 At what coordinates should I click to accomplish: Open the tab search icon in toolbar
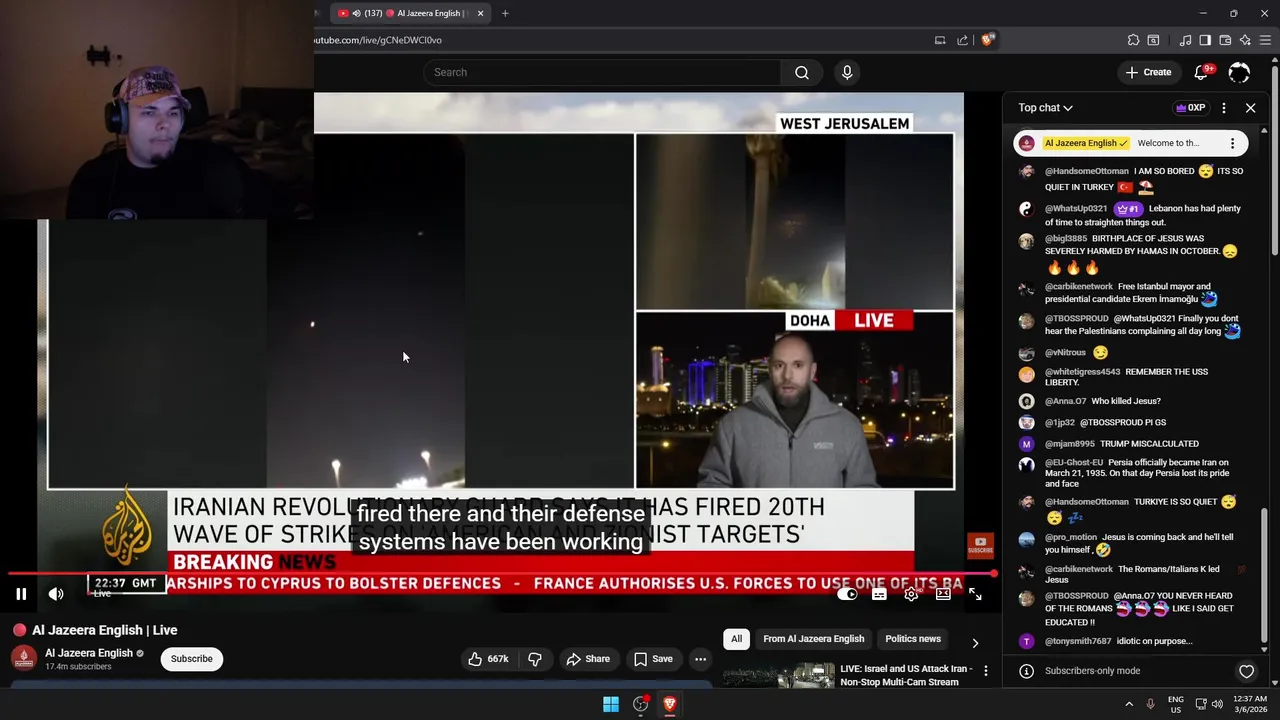coord(1153,40)
